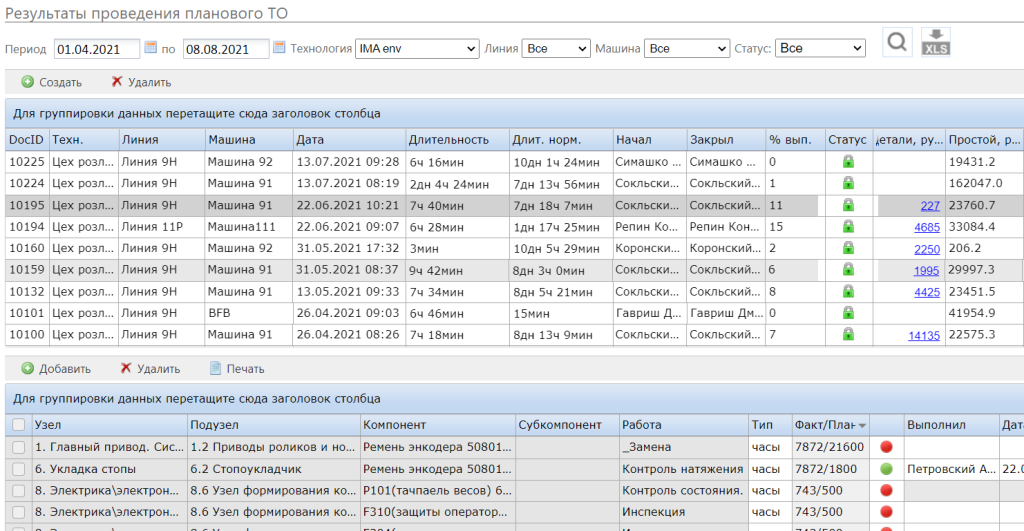
Task: Open calendar picker for end date
Action: 280,48
